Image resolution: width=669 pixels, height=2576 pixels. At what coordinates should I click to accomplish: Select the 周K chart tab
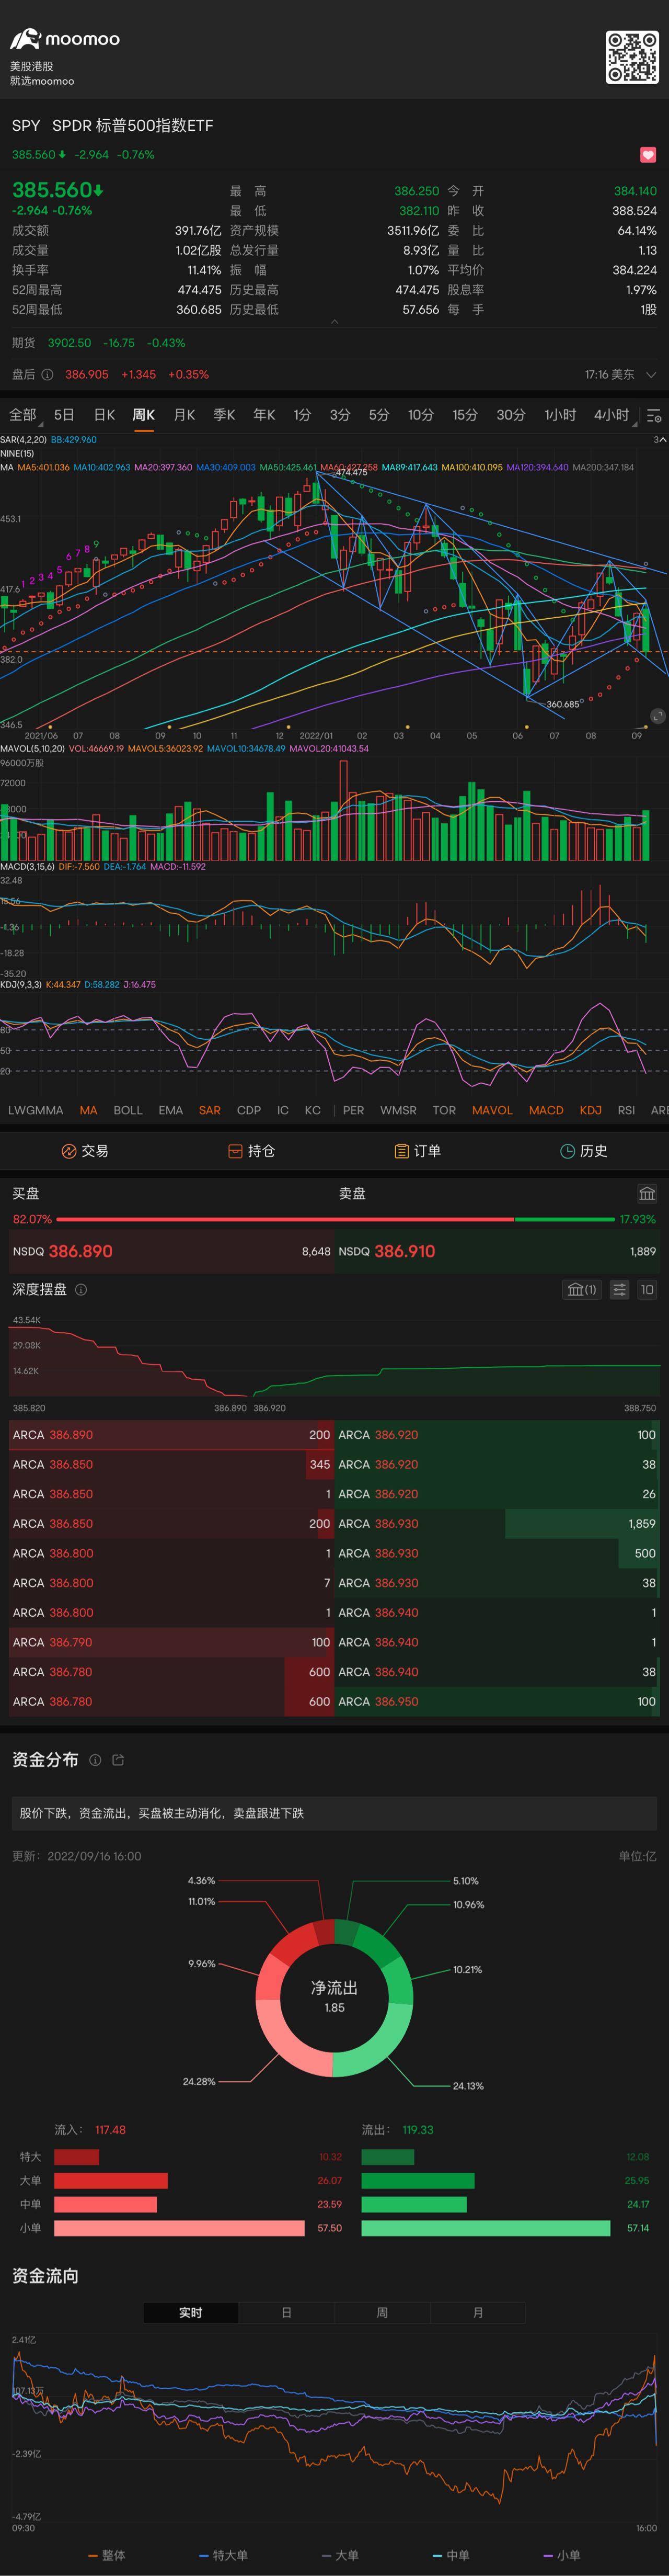143,415
